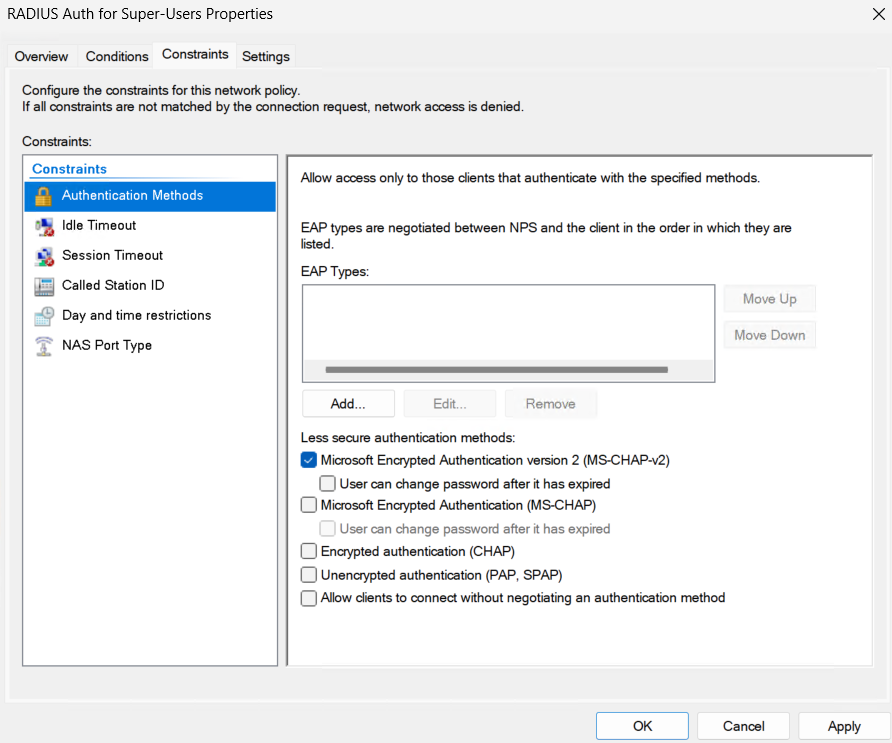Click the NAS Port Type antenna icon
Viewport: 892px width, 743px height.
click(x=44, y=346)
